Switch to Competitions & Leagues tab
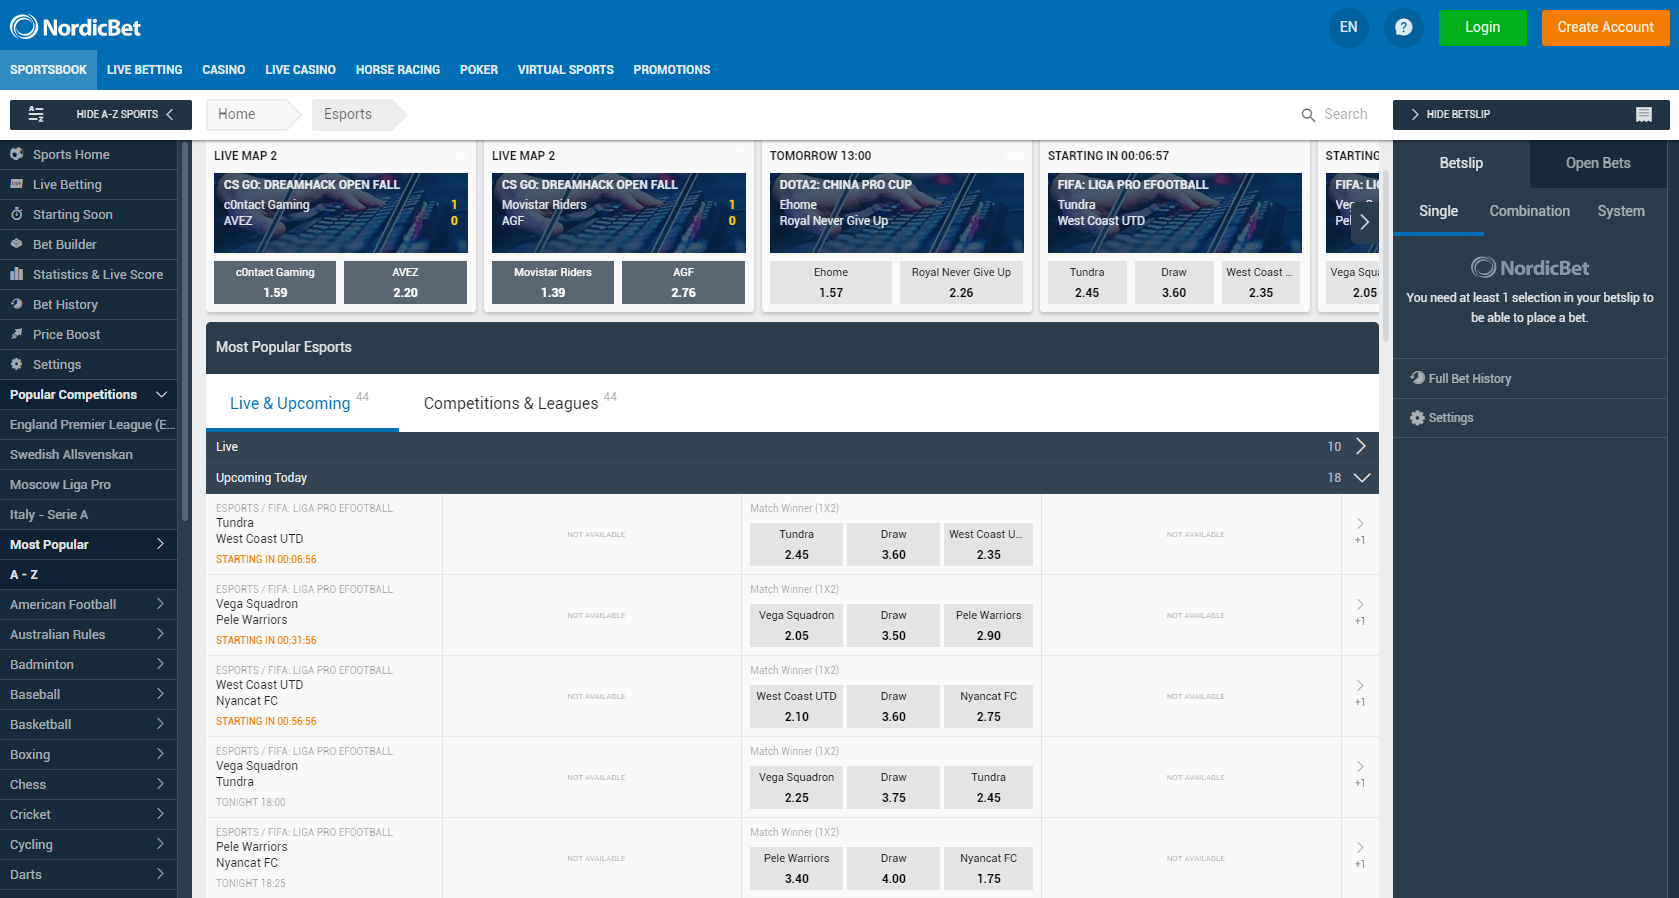 520,403
